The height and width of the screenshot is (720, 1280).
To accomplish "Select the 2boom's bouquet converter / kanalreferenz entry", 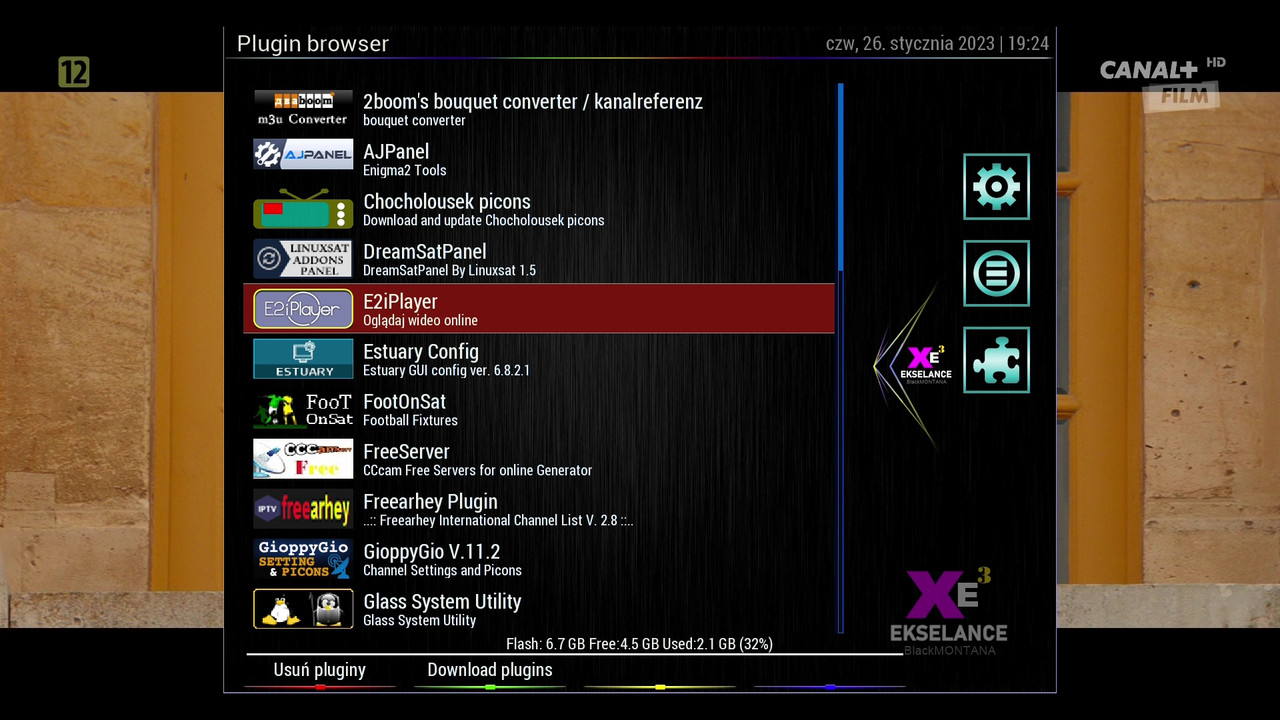I will (533, 101).
